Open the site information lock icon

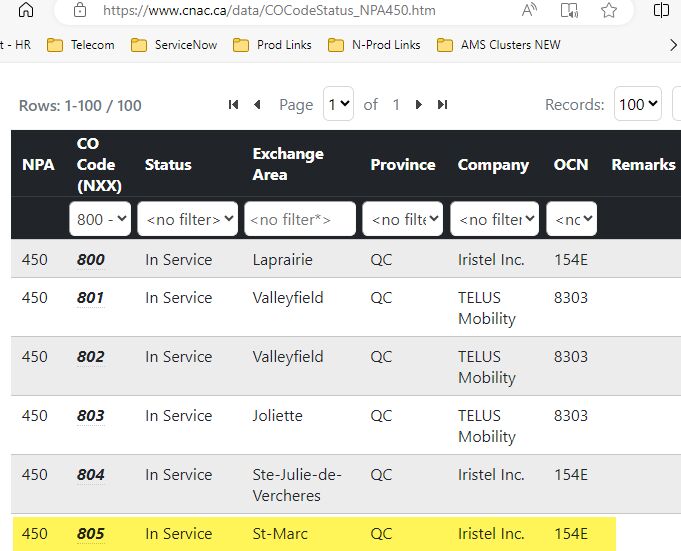pos(80,10)
